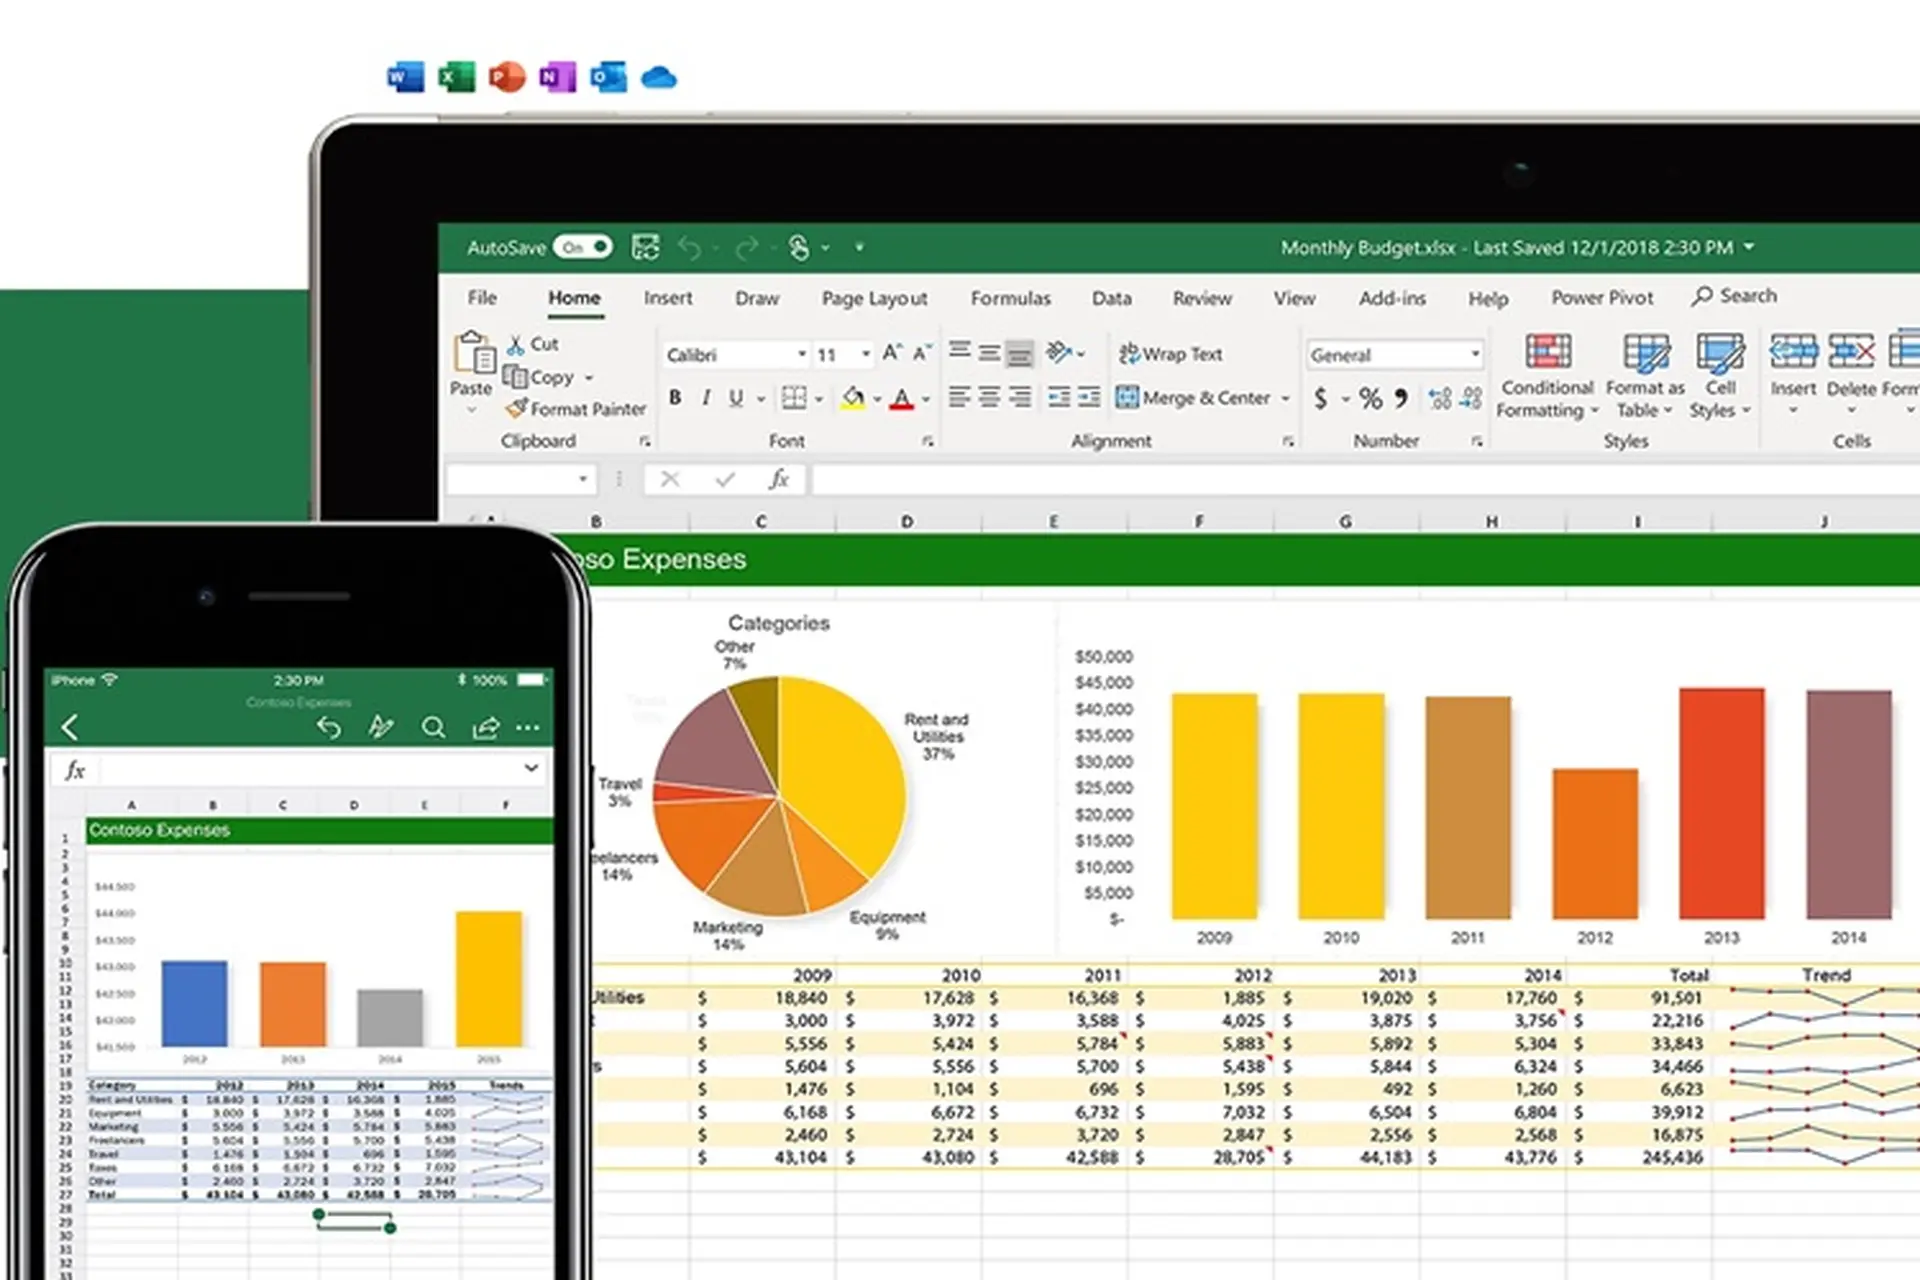
Task: Toggle bold formatting
Action: tap(675, 397)
